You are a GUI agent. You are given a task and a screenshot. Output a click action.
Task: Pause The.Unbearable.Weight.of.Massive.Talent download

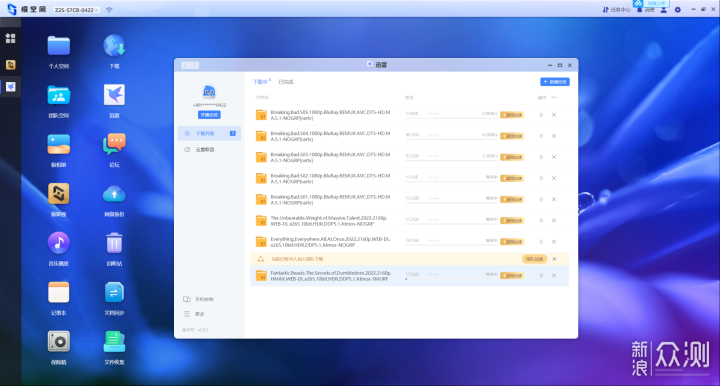(x=541, y=220)
